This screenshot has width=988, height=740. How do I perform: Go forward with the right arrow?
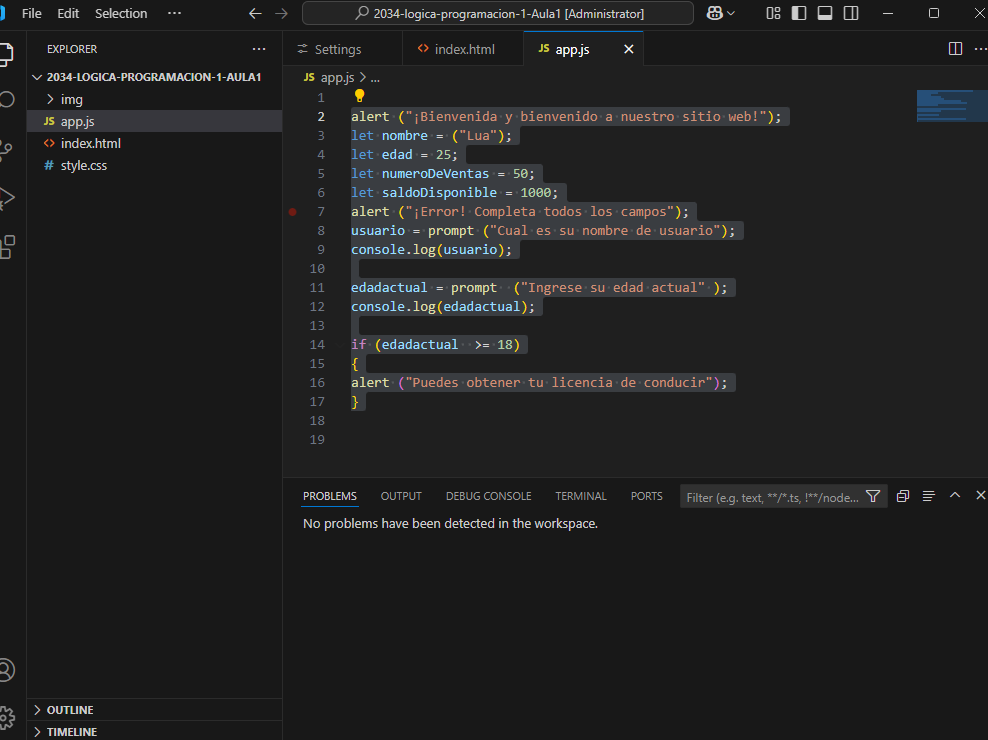tap(282, 13)
